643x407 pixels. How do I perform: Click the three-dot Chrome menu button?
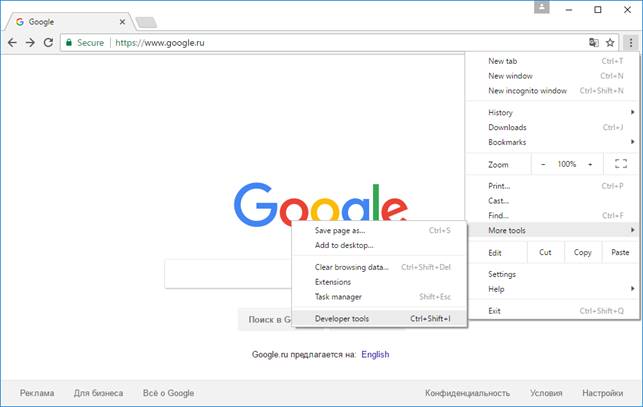tap(631, 43)
